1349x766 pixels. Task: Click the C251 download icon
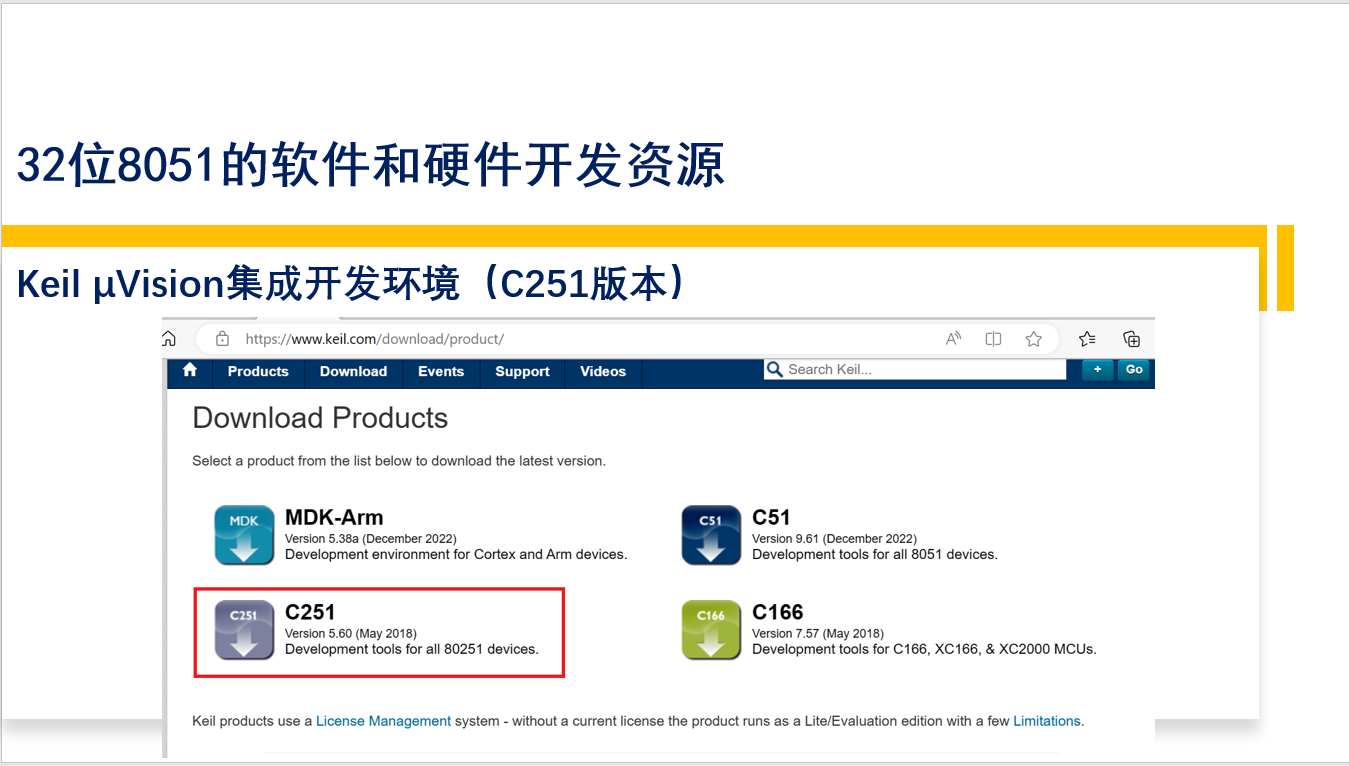coord(244,630)
